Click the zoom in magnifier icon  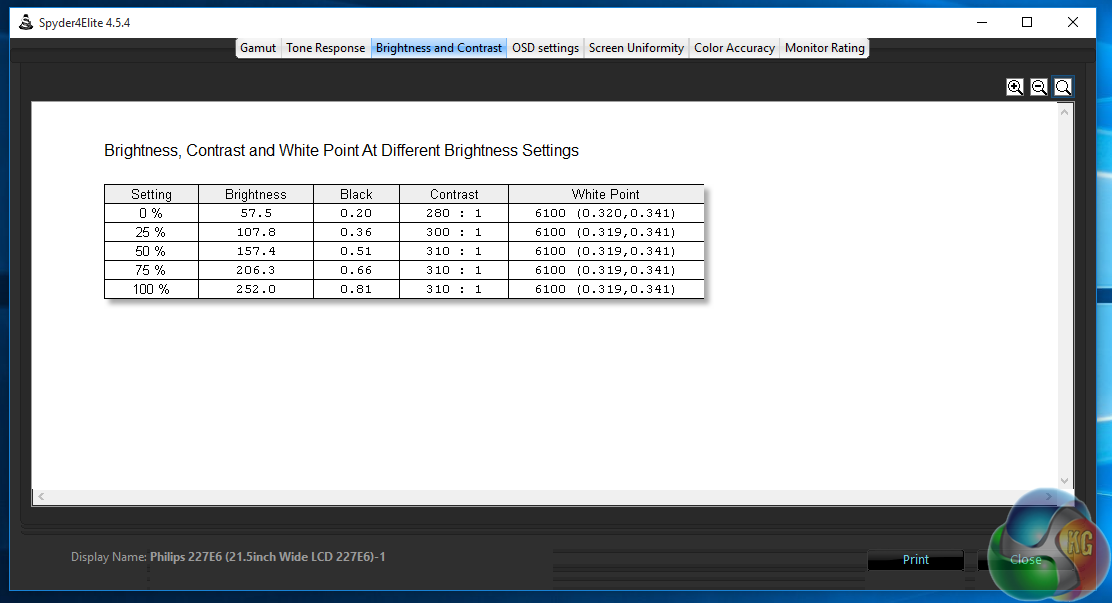[x=1015, y=87]
